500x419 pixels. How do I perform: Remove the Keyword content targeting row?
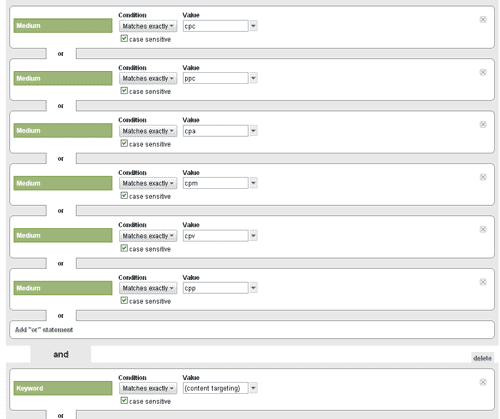tap(483, 382)
